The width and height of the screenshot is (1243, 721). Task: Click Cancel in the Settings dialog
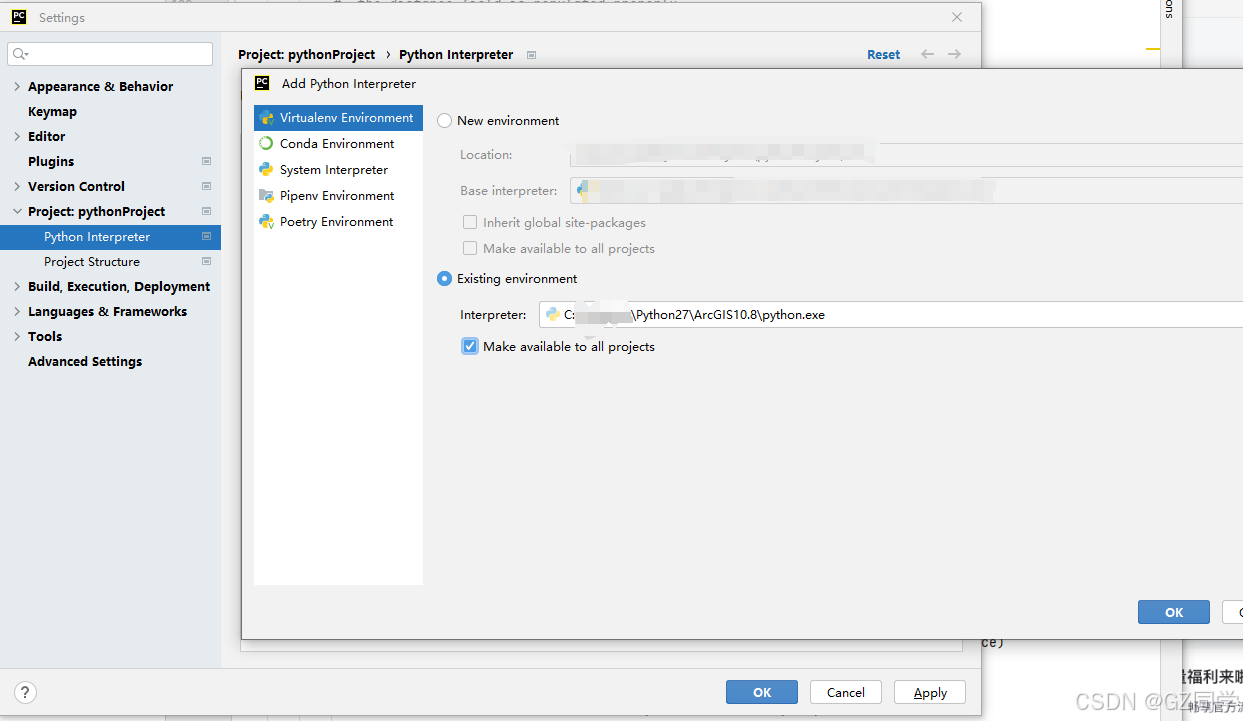(845, 692)
